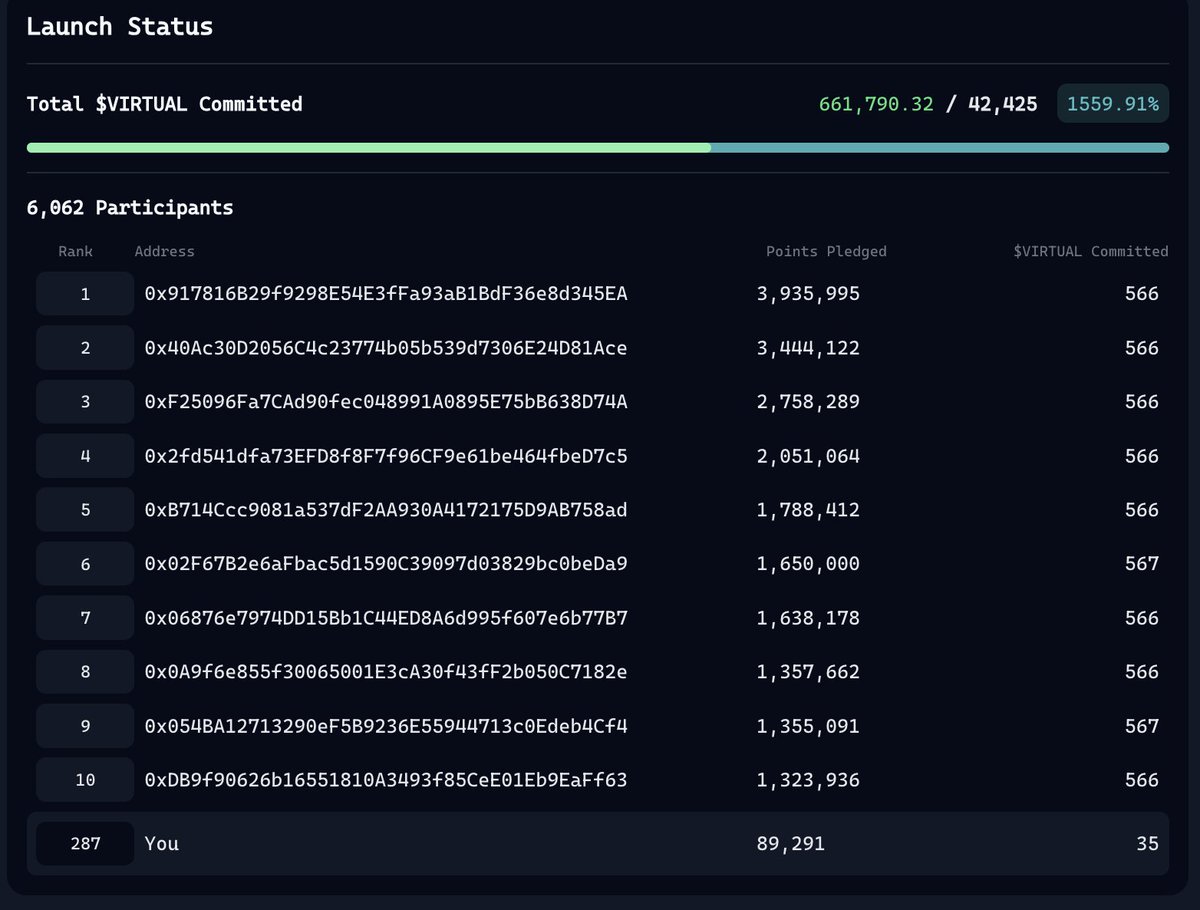
Task: Click the 2,758,289 points value
Action: click(808, 402)
